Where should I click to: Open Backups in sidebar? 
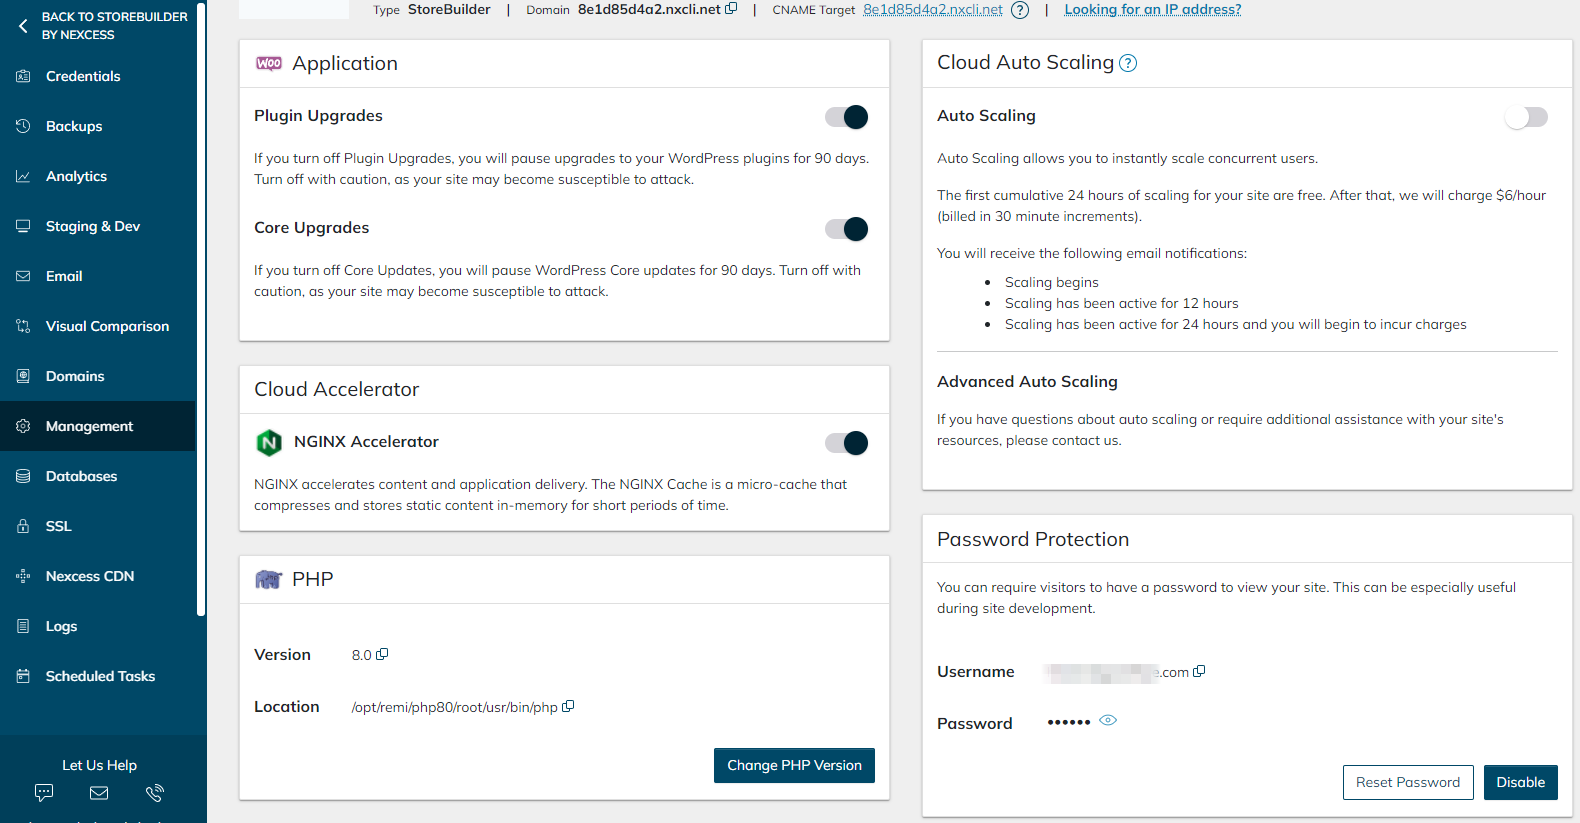click(x=74, y=126)
